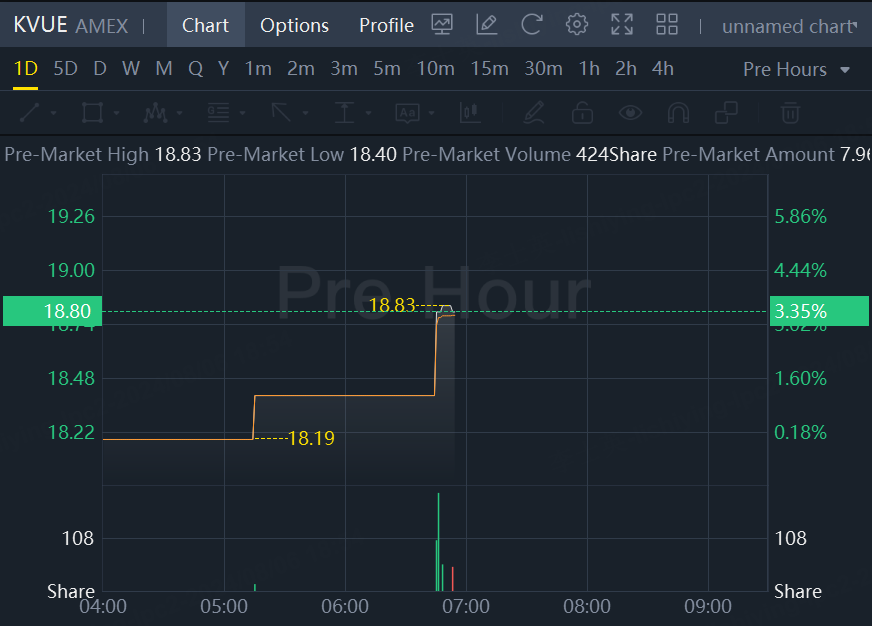Click the refresh chart icon
This screenshot has width=872, height=626.
click(x=532, y=25)
